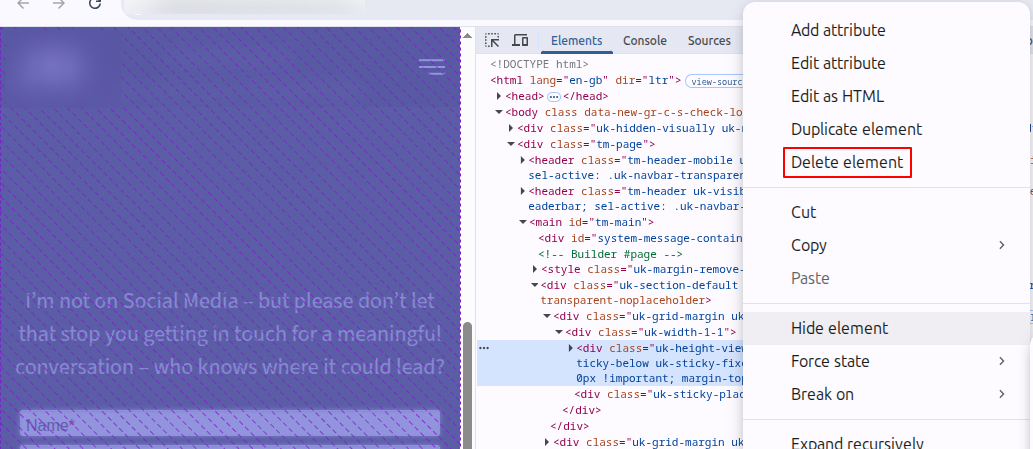Select the uk-sticky-placeholder div line
The height and width of the screenshot is (449, 1033).
[x=659, y=394]
